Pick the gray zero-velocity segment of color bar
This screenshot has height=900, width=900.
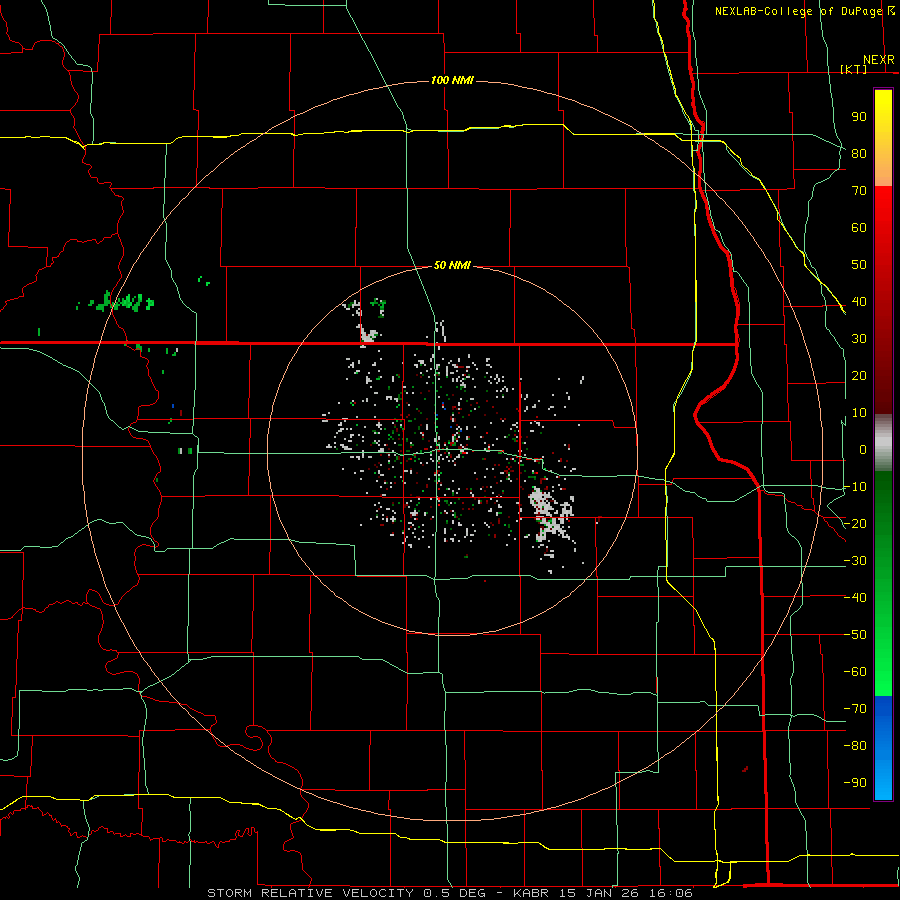883,443
